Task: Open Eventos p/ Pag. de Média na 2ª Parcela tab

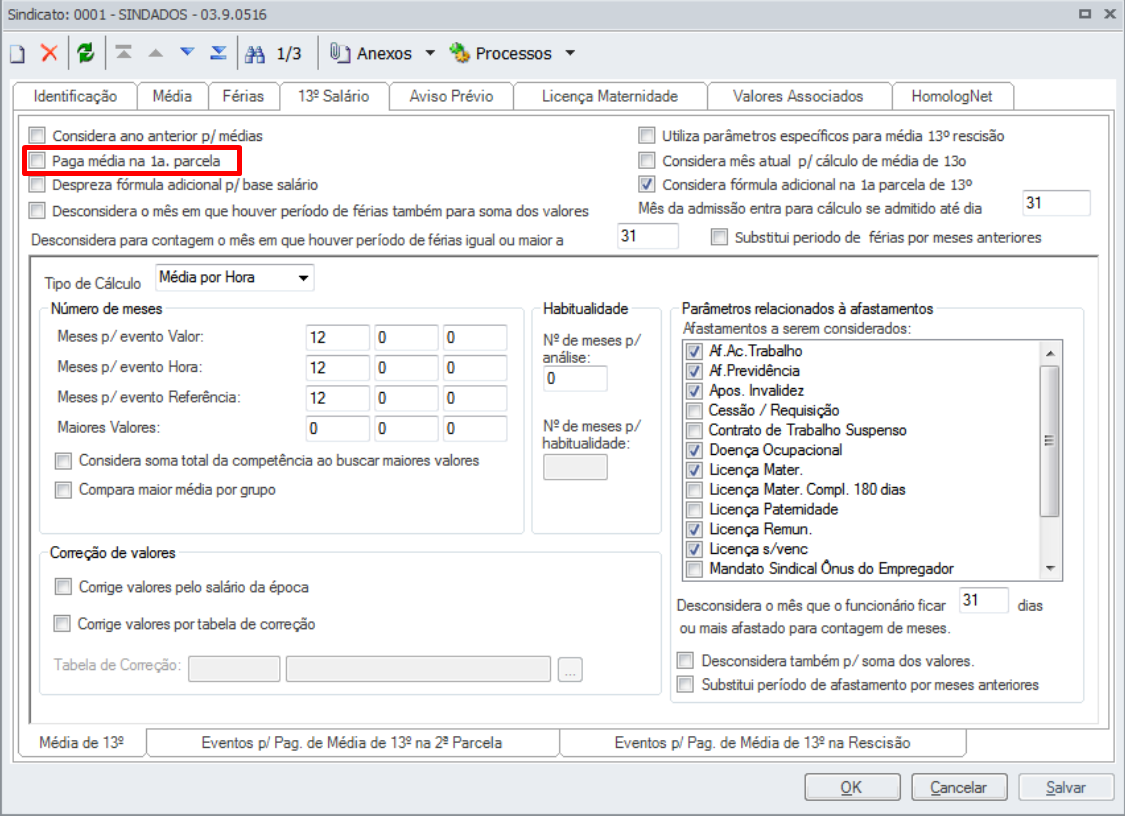Action: click(x=352, y=743)
